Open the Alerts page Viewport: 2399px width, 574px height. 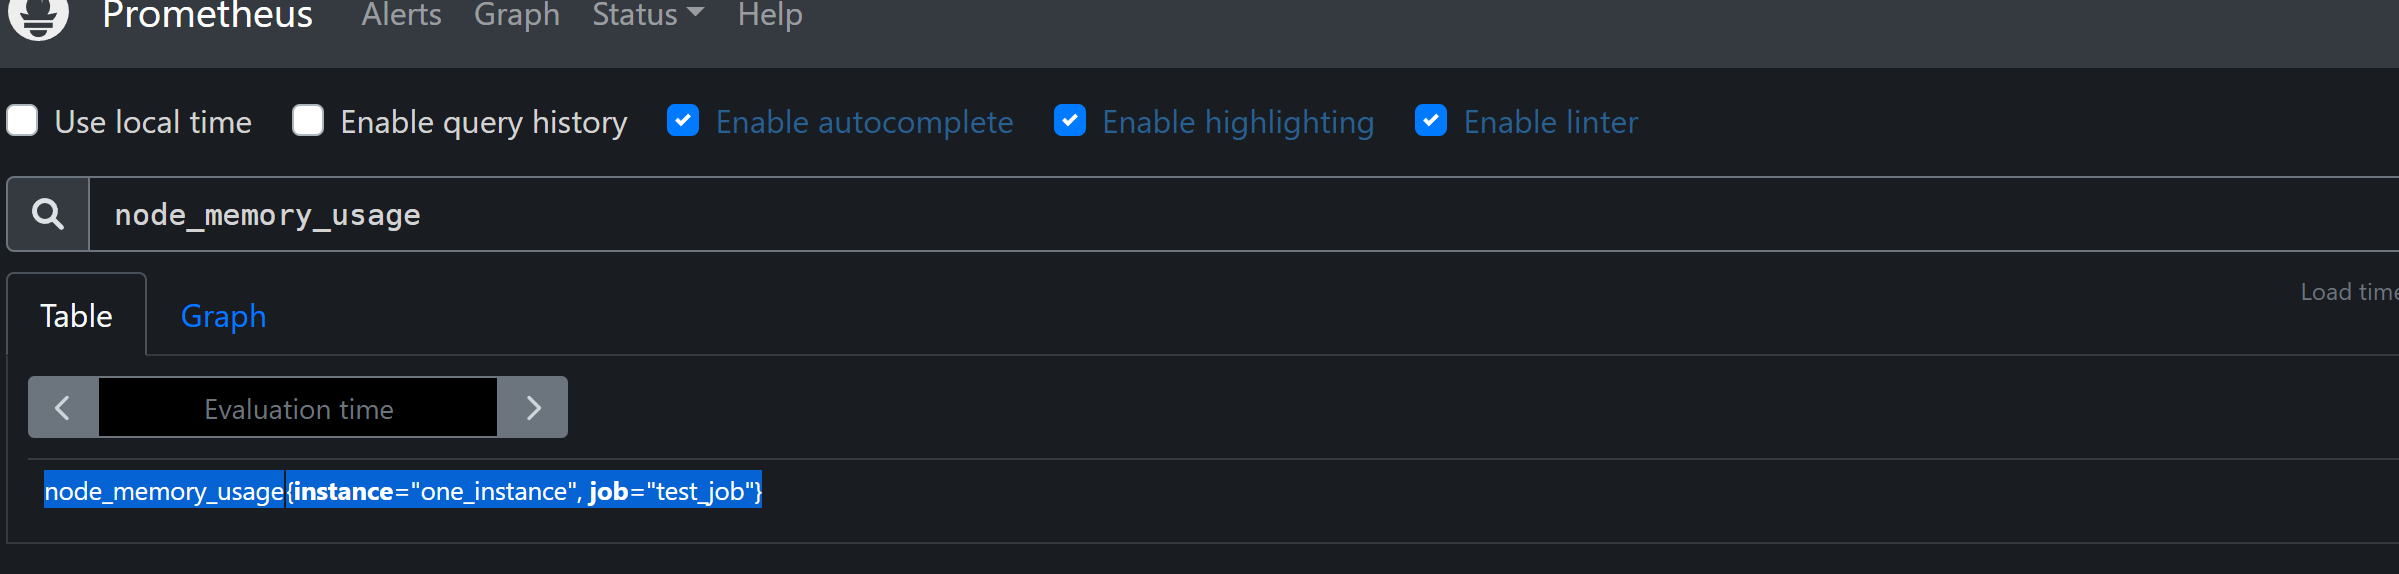pos(401,15)
